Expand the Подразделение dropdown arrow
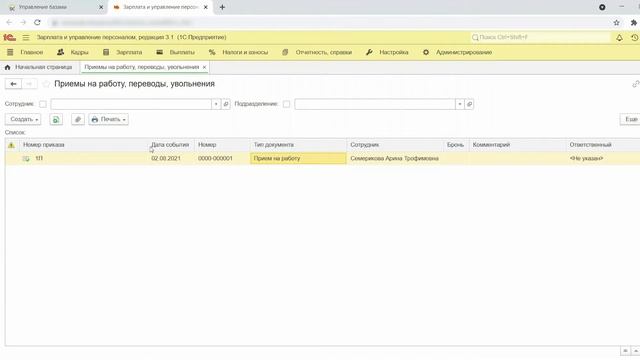This screenshot has width=640, height=360. tap(460, 104)
